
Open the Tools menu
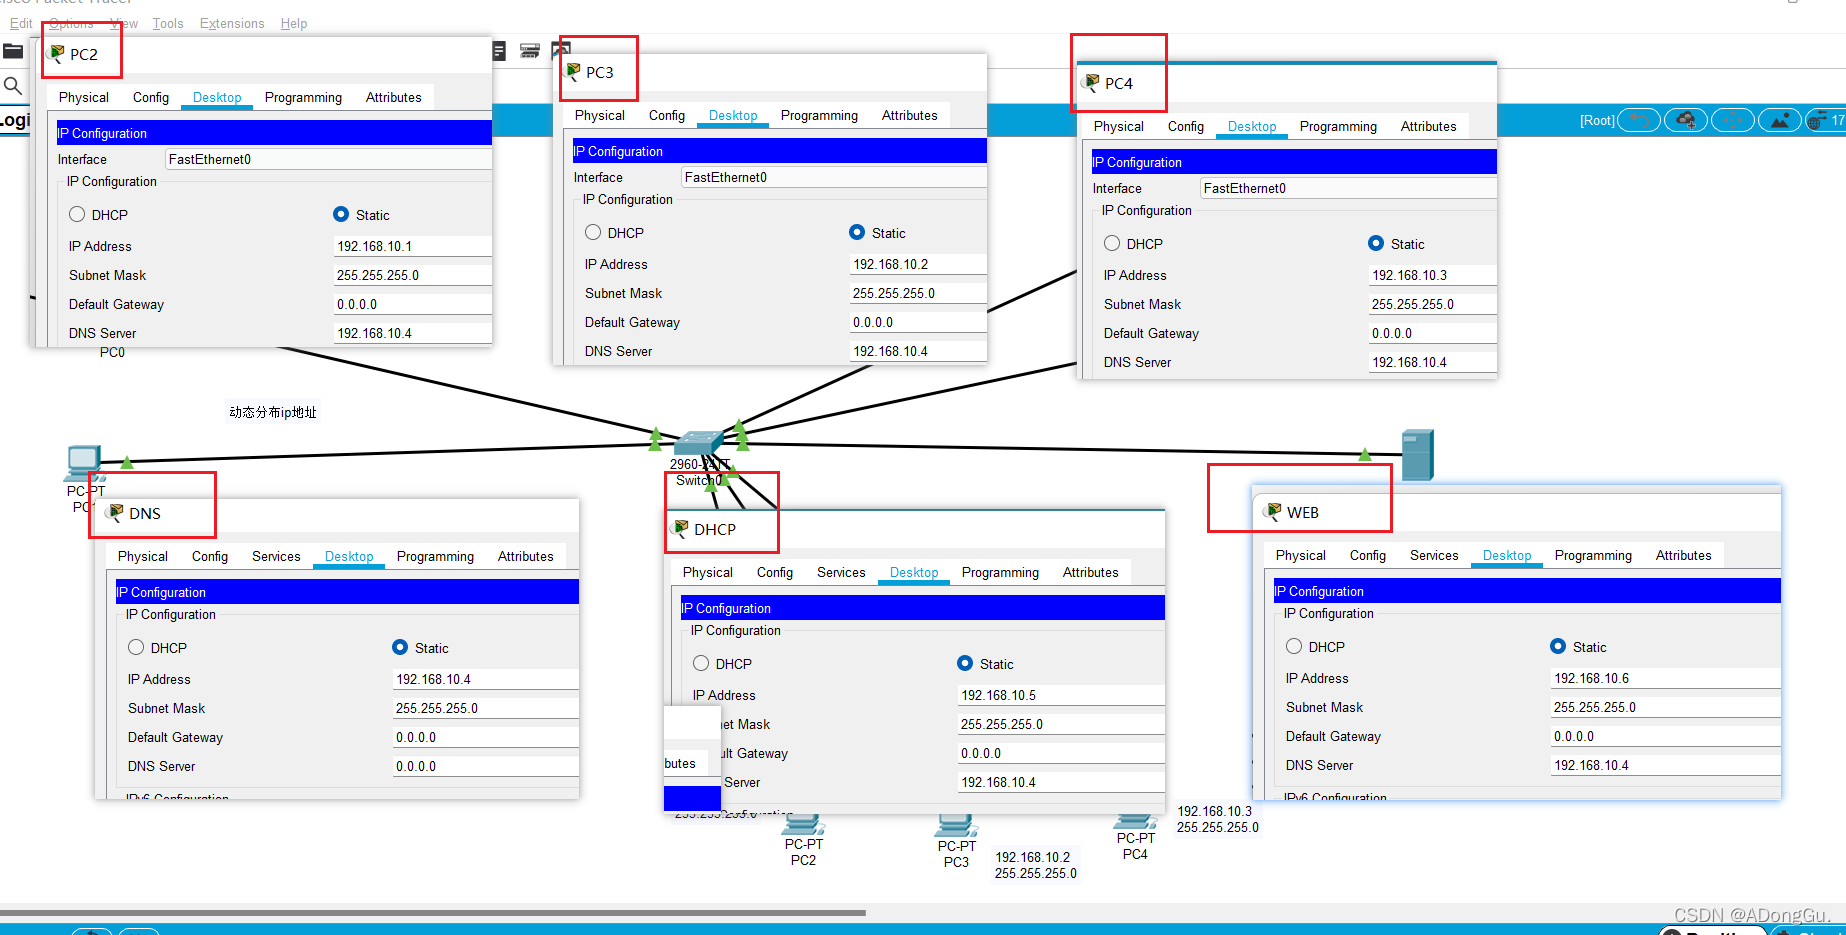point(168,23)
